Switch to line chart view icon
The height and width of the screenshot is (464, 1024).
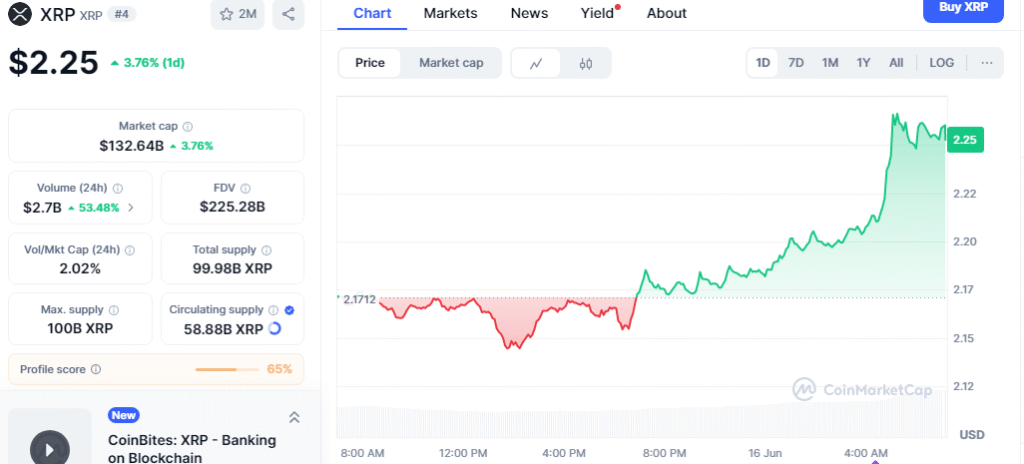tap(536, 63)
